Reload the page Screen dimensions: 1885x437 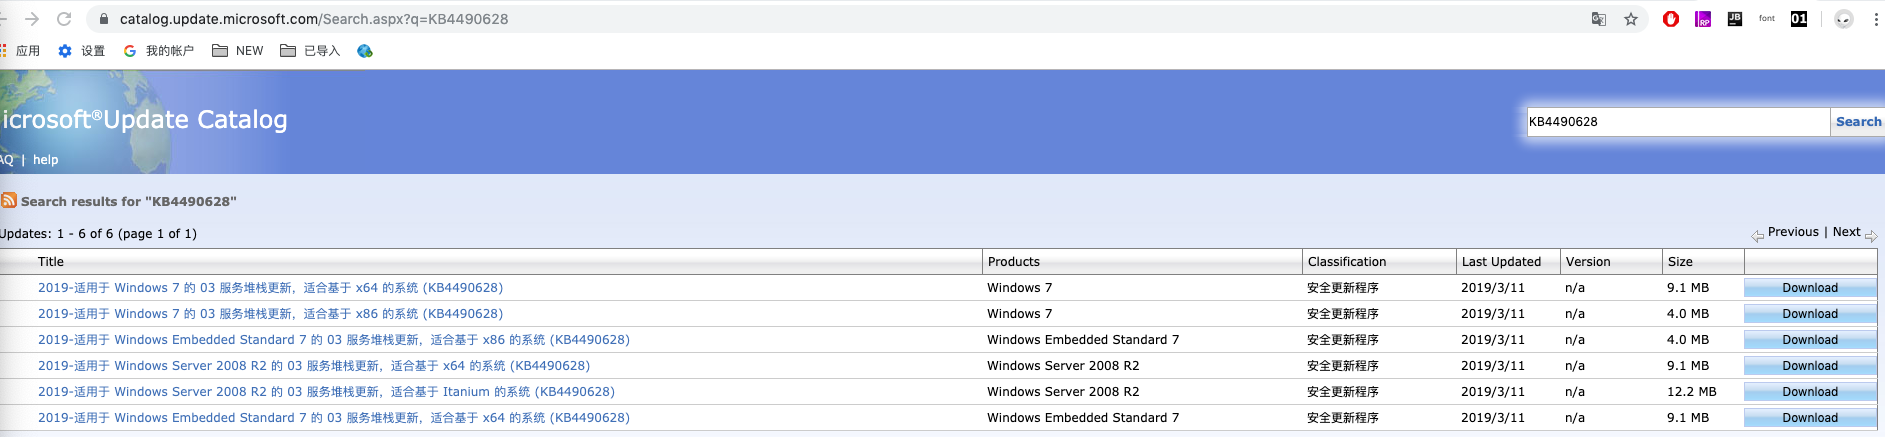[64, 19]
